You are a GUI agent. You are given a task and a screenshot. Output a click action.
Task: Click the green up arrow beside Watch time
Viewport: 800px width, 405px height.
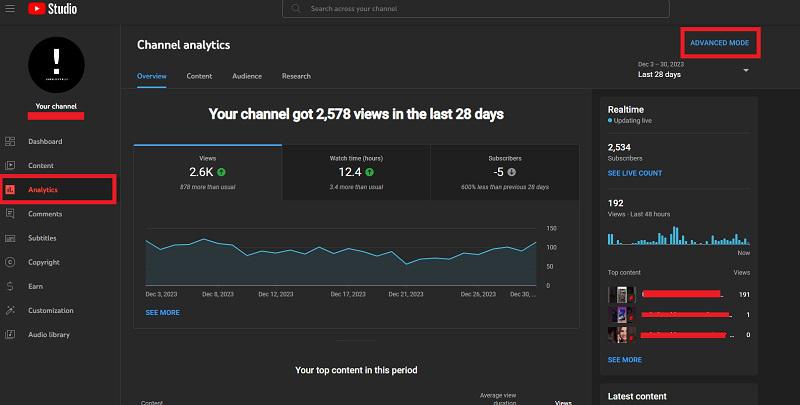tap(369, 172)
